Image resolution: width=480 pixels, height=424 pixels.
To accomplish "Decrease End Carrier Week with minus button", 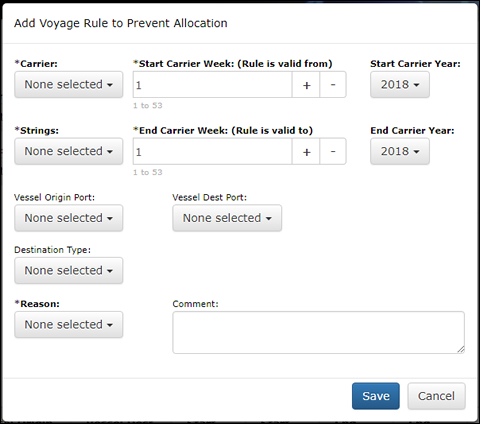I will point(333,151).
